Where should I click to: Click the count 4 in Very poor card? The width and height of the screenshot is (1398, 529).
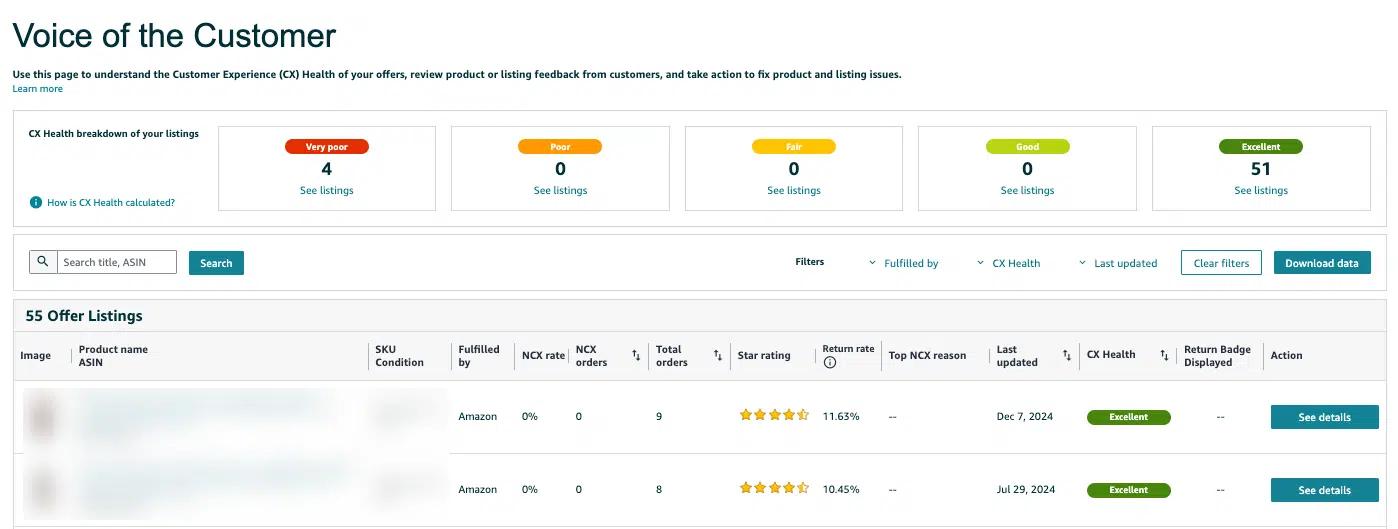(x=327, y=169)
